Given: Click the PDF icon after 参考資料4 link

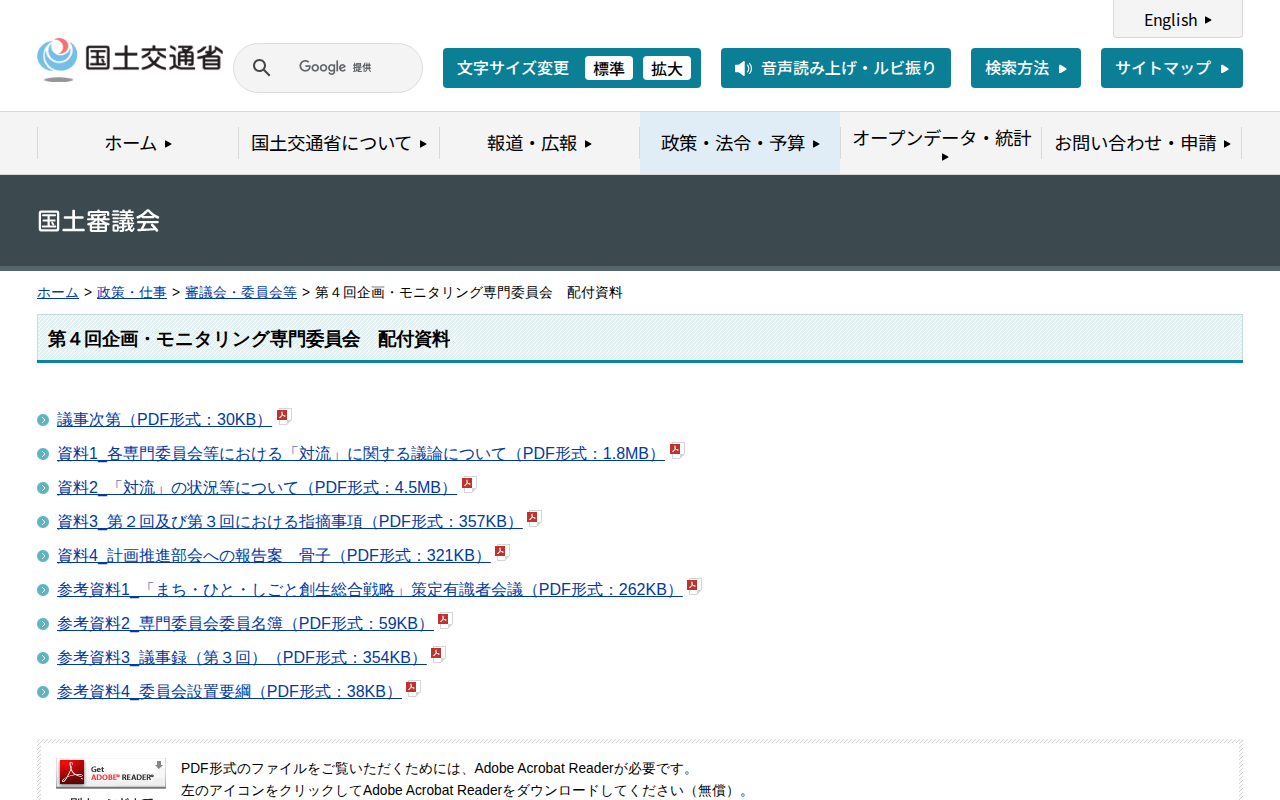Looking at the screenshot, I should [412, 689].
